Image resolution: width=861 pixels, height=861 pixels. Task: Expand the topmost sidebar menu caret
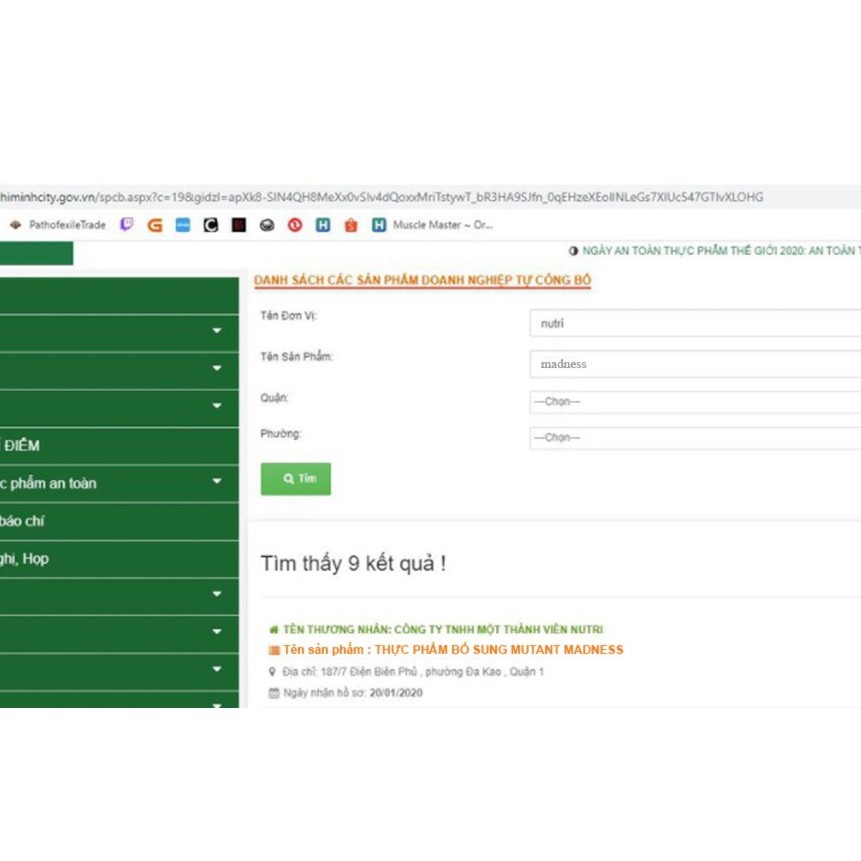click(217, 331)
